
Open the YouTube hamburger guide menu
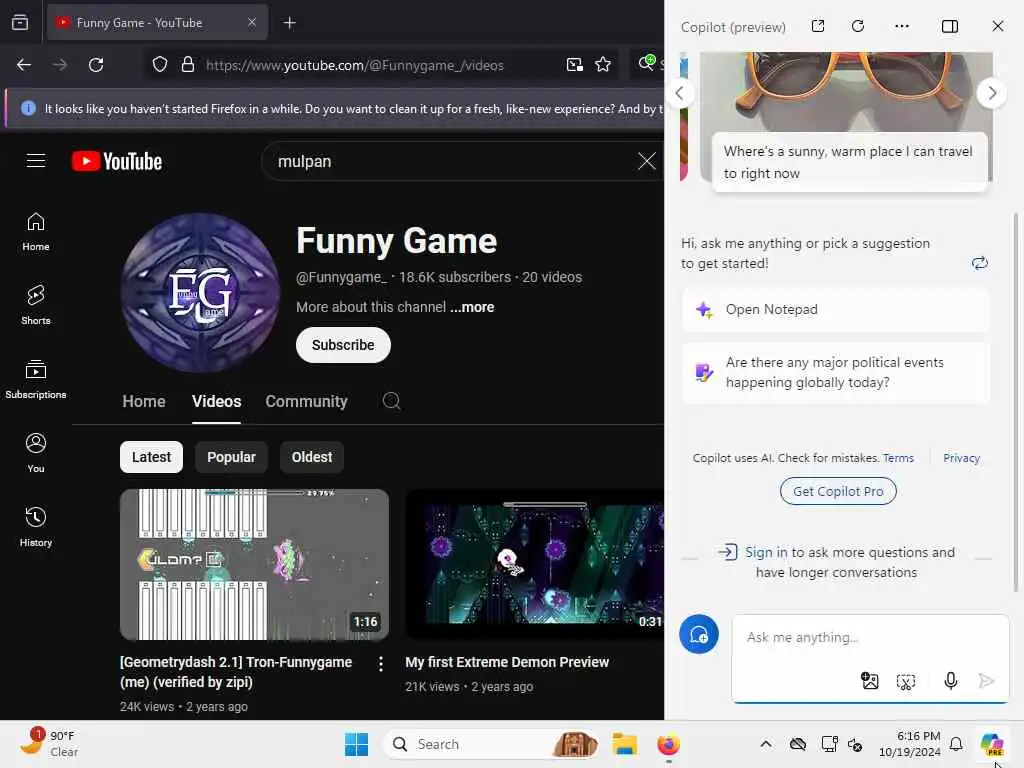(36, 161)
